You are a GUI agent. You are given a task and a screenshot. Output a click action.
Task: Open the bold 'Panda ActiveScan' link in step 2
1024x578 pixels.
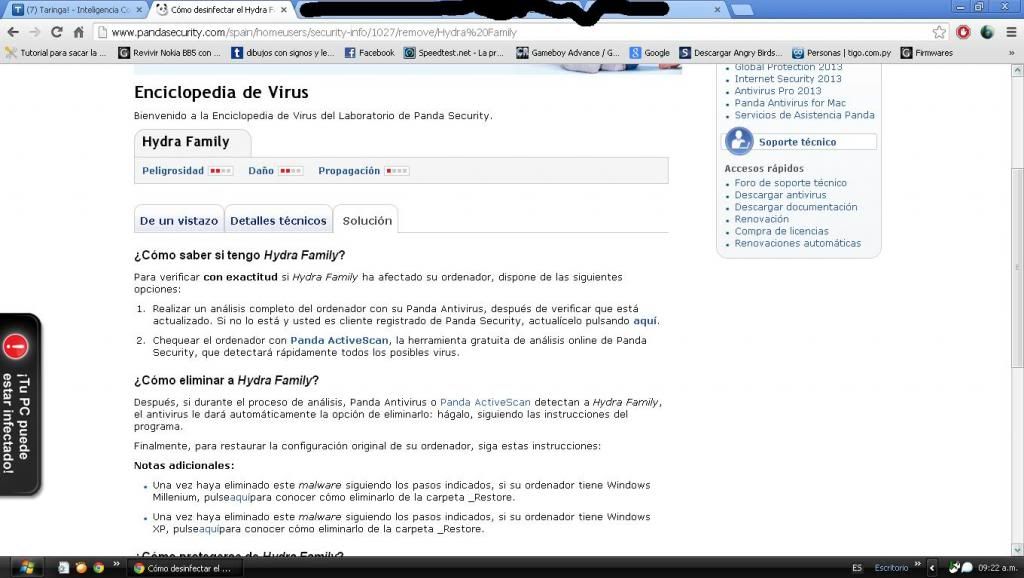(x=339, y=340)
